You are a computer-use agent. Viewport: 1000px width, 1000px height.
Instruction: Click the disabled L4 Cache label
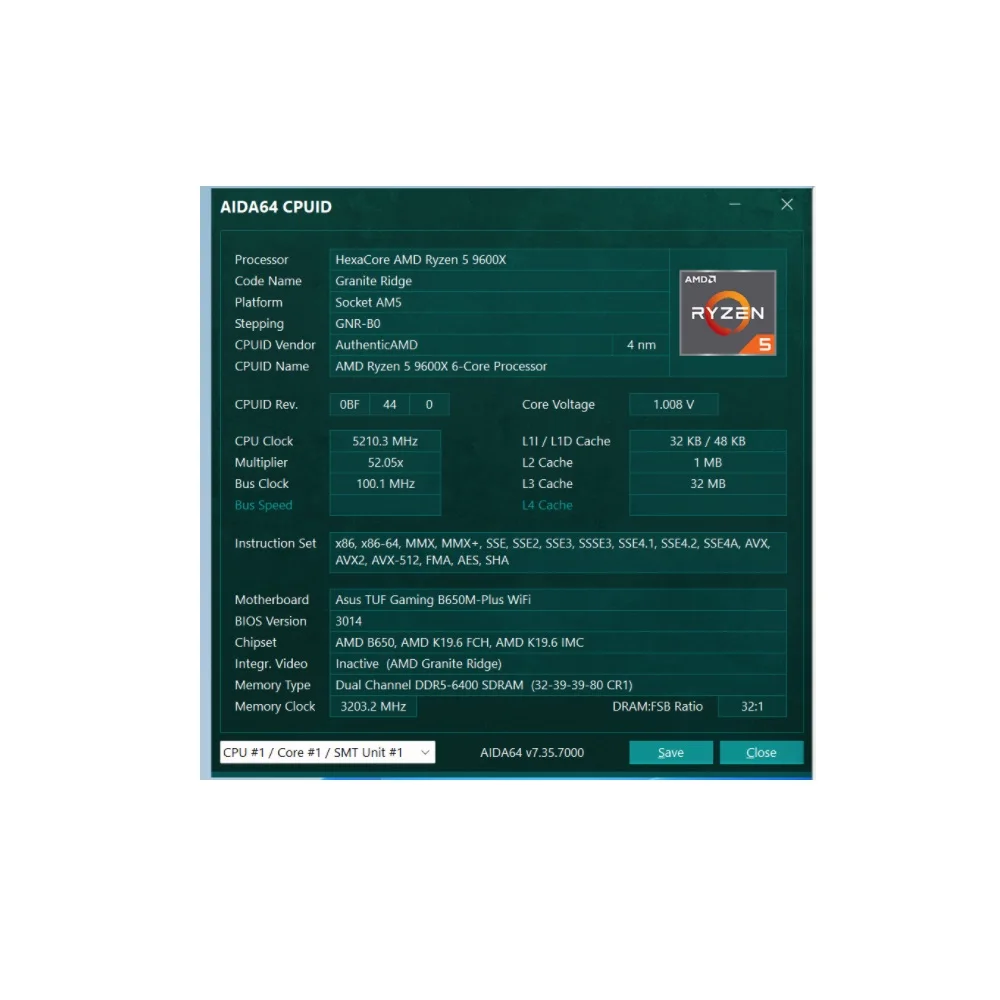pyautogui.click(x=547, y=505)
